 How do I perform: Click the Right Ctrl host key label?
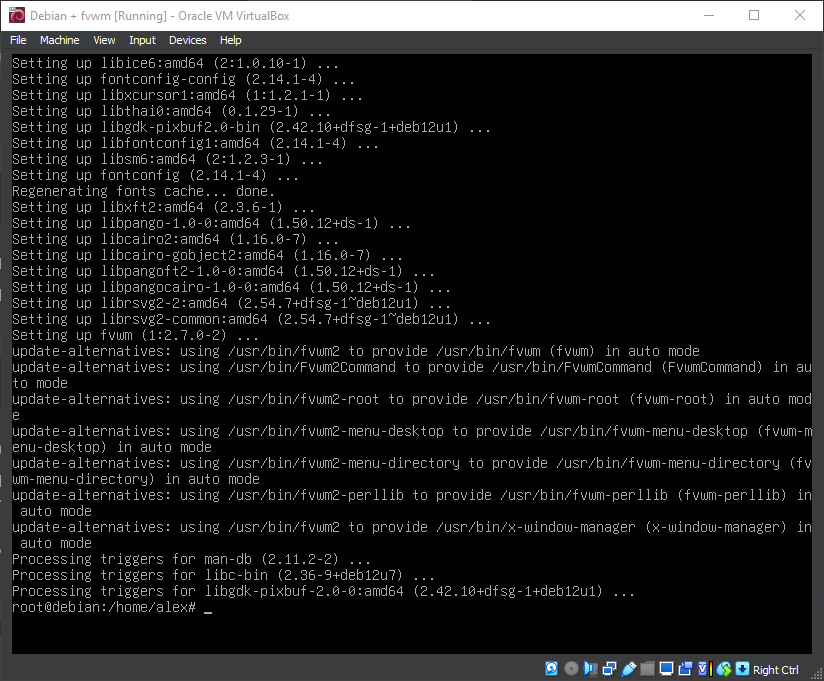point(775,669)
